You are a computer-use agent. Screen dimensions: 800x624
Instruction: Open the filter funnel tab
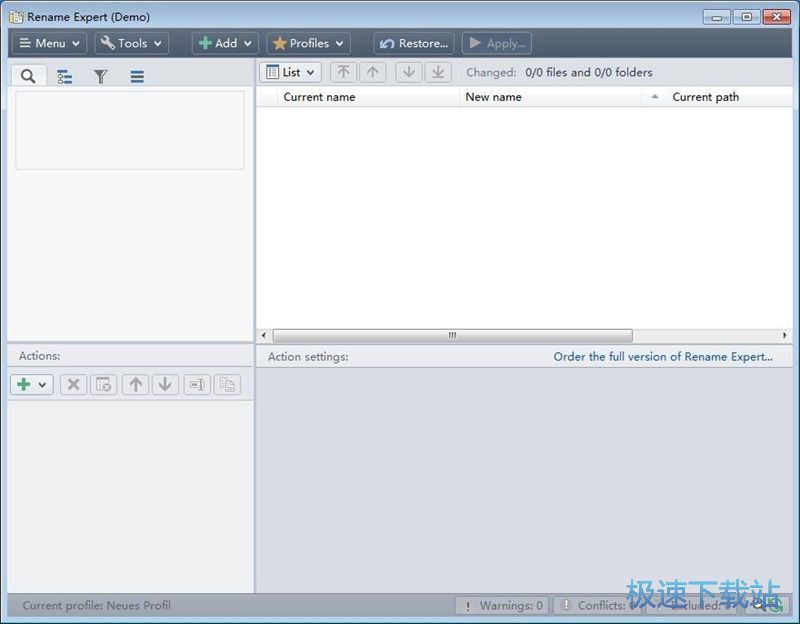click(x=101, y=76)
